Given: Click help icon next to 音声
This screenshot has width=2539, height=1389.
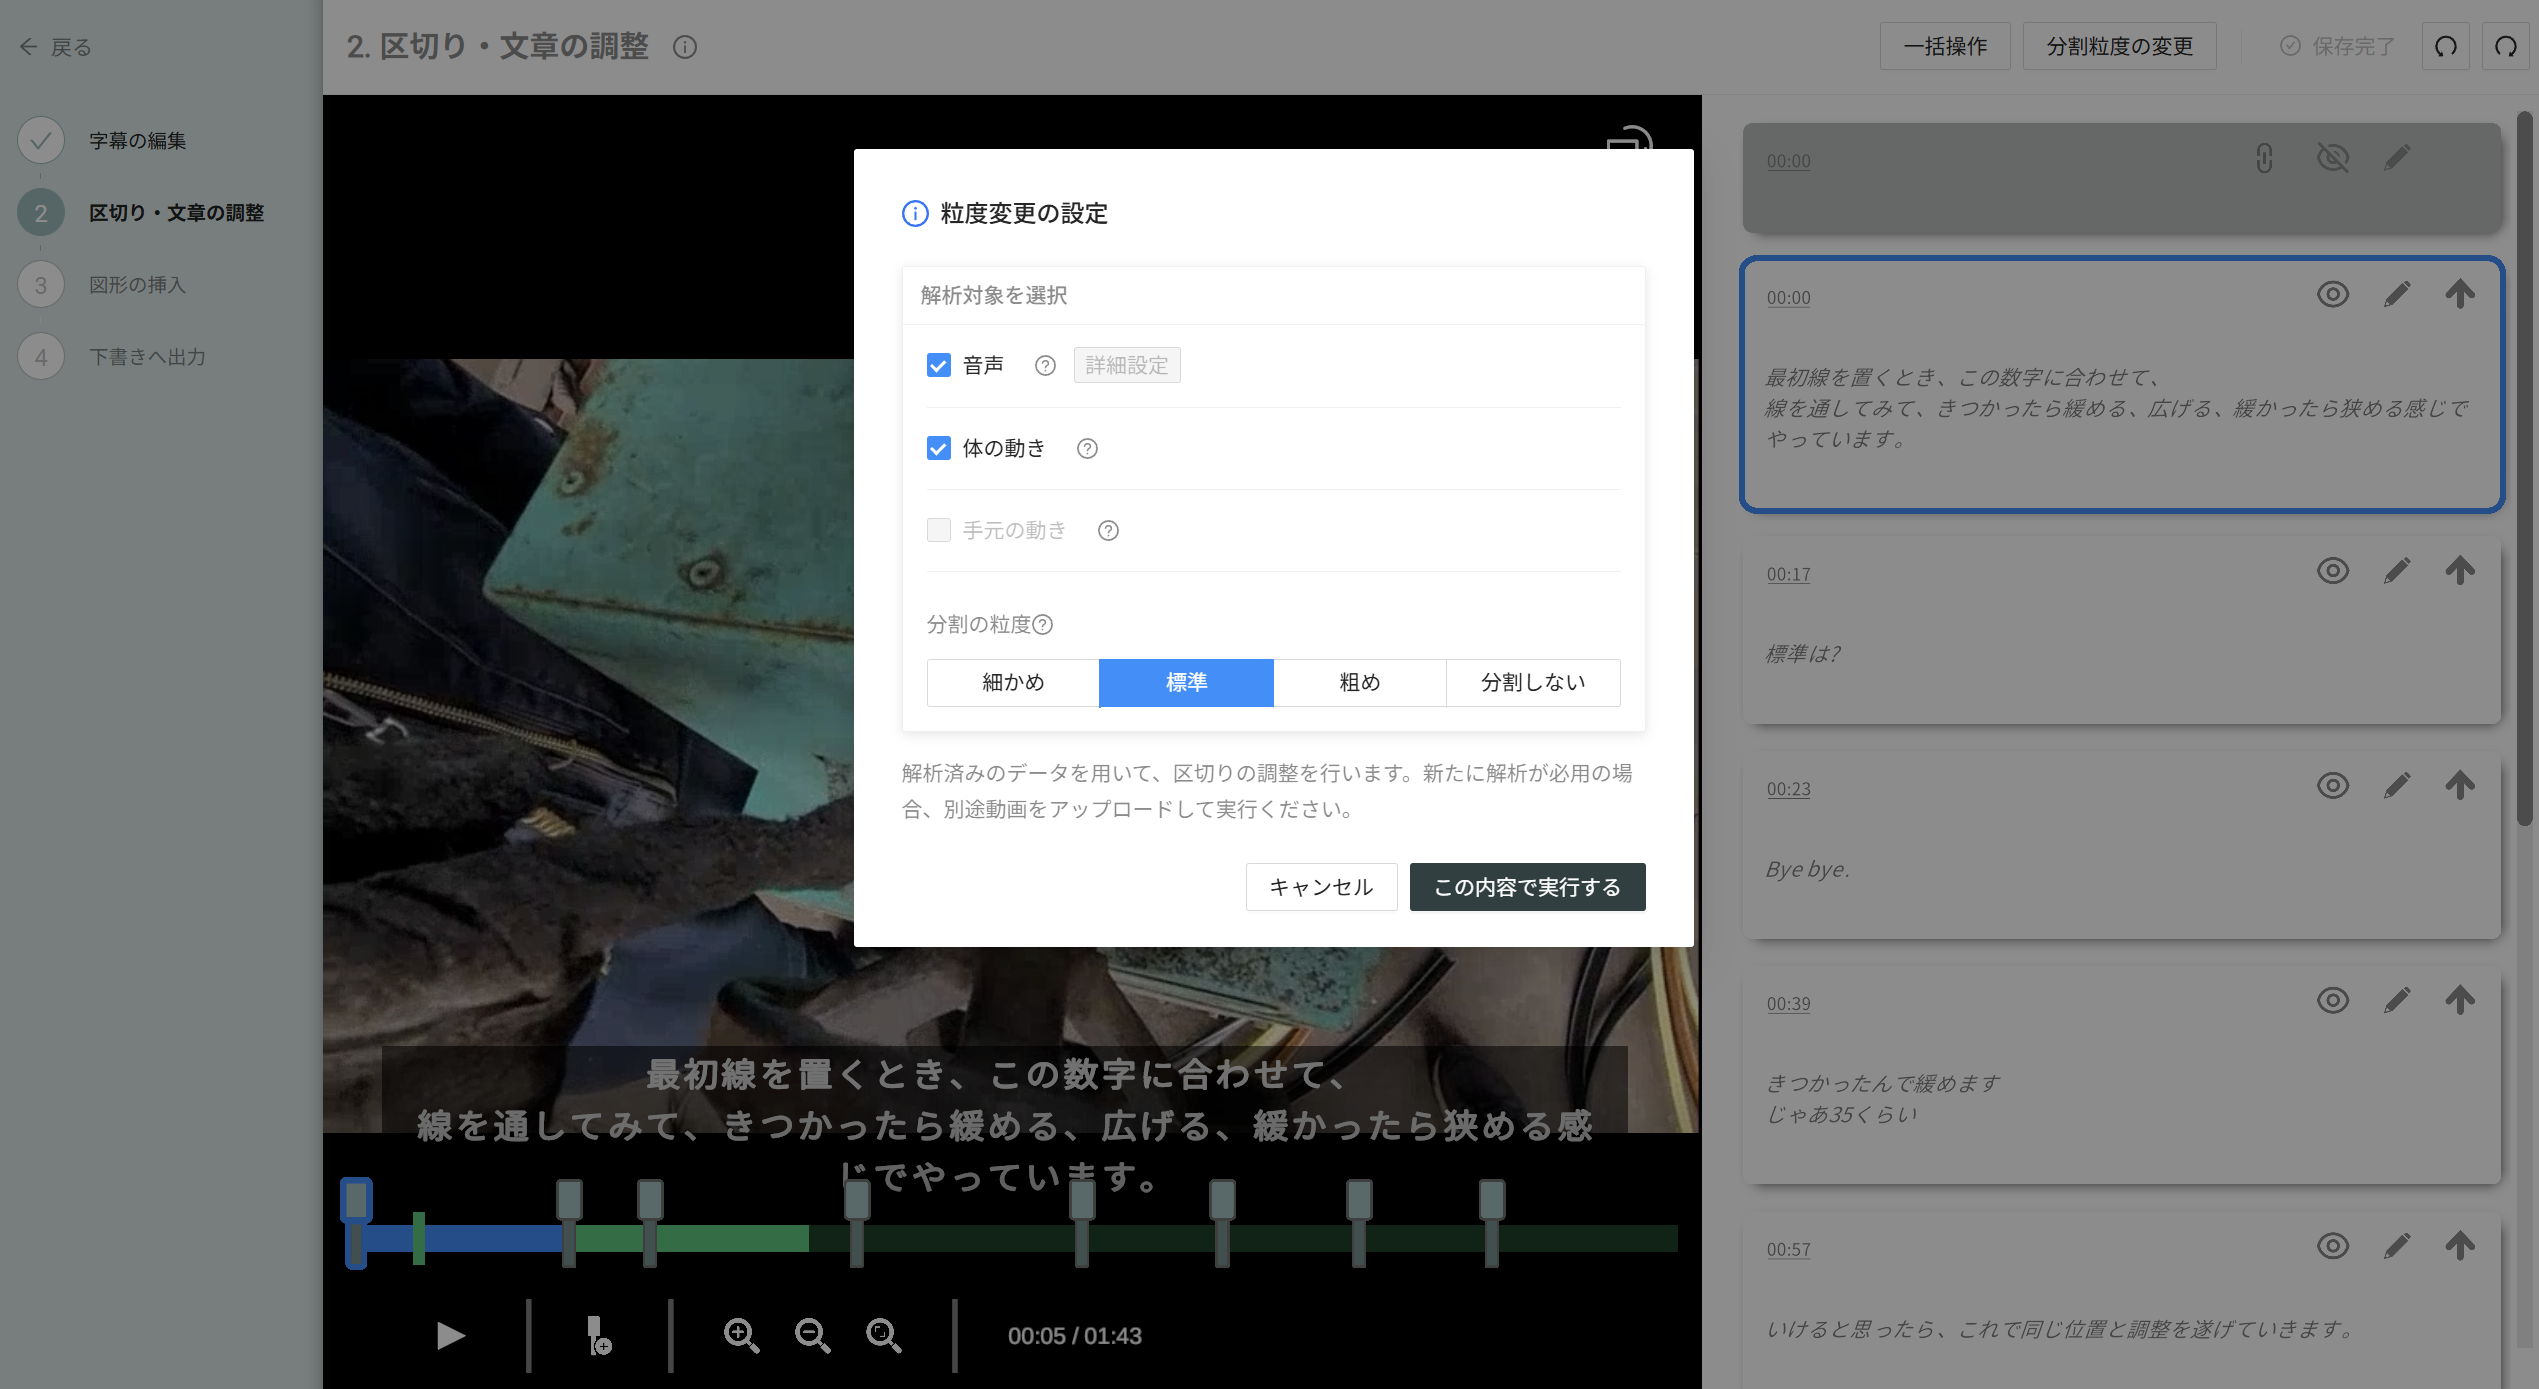Looking at the screenshot, I should click(1045, 366).
